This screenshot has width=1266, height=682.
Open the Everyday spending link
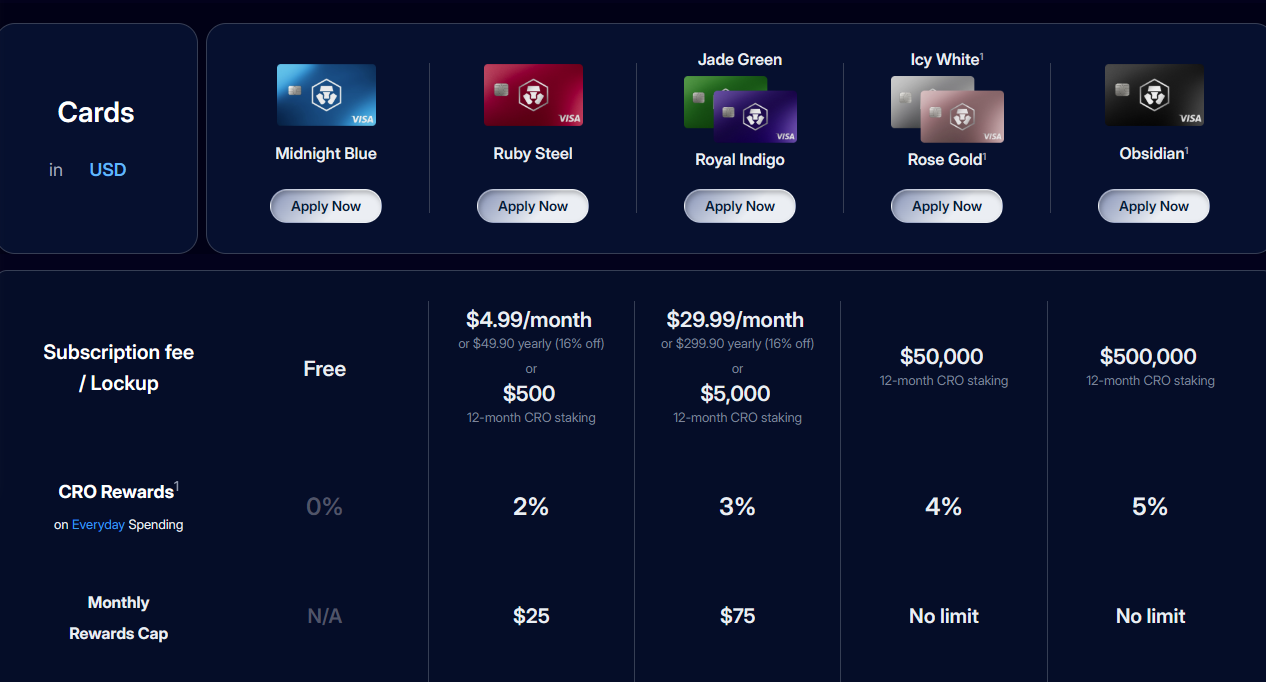click(x=98, y=524)
